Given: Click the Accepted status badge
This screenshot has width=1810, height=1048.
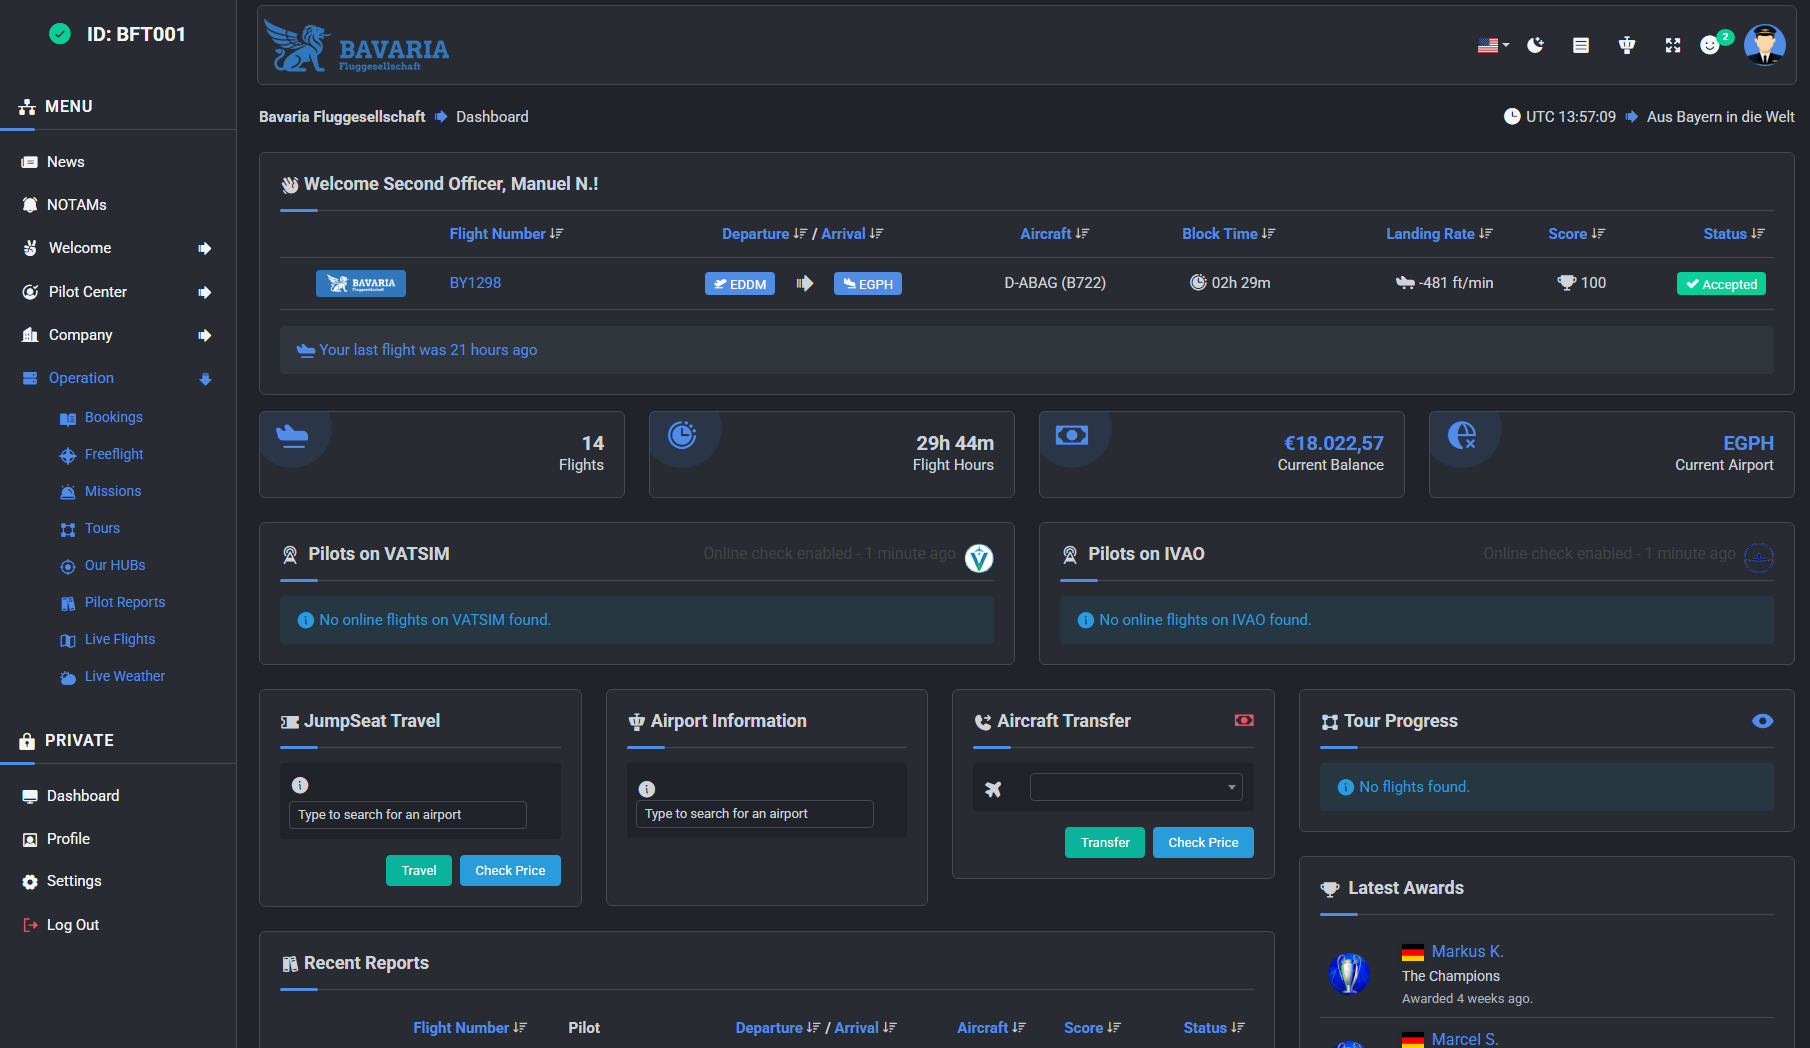Looking at the screenshot, I should 1721,284.
